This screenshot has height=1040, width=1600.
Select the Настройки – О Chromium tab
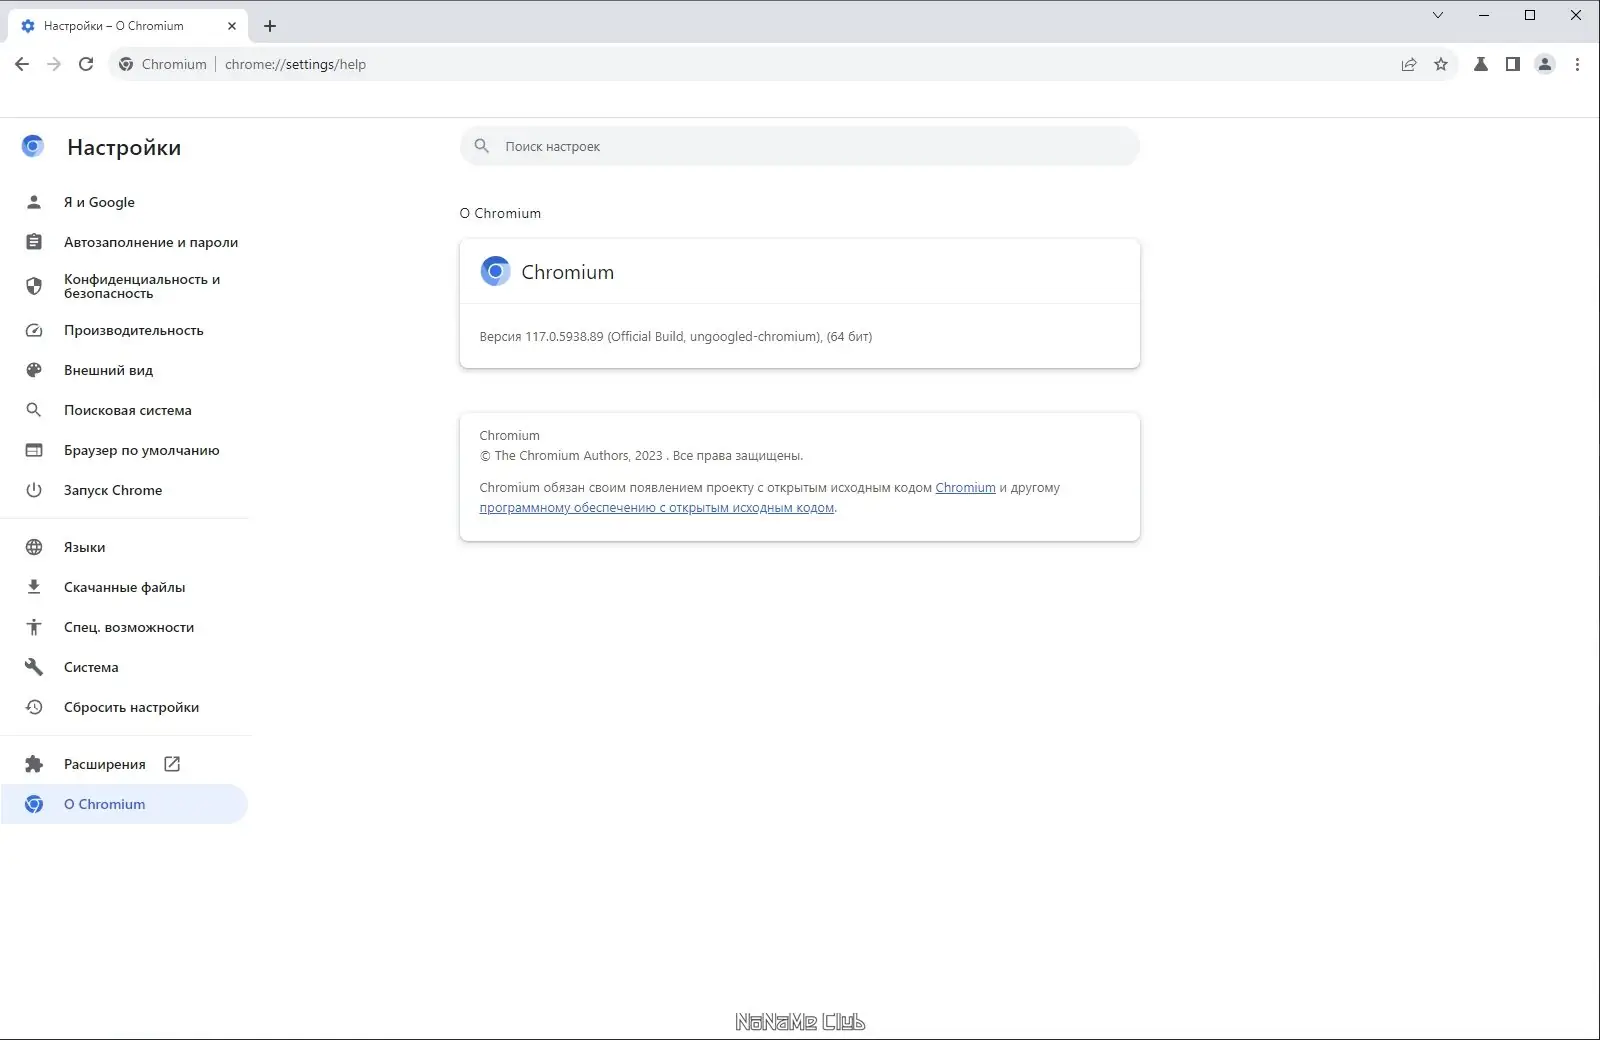(128, 26)
